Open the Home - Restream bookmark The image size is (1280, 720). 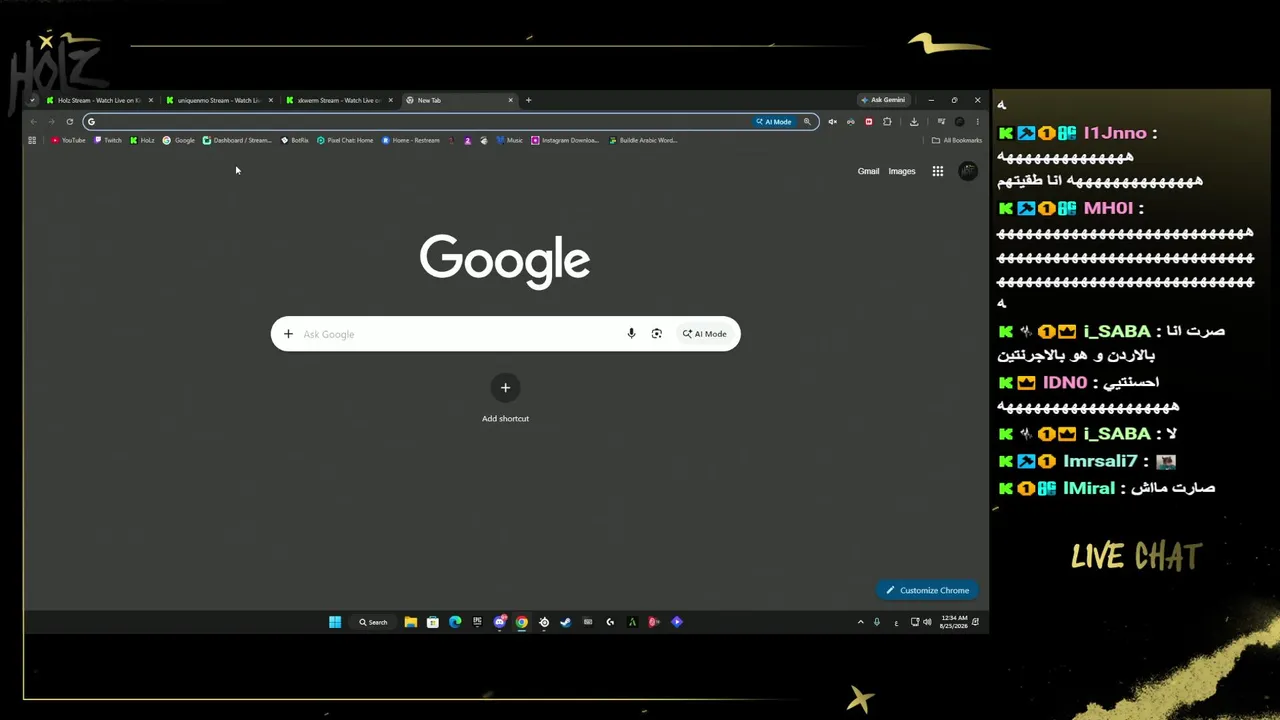pyautogui.click(x=411, y=140)
